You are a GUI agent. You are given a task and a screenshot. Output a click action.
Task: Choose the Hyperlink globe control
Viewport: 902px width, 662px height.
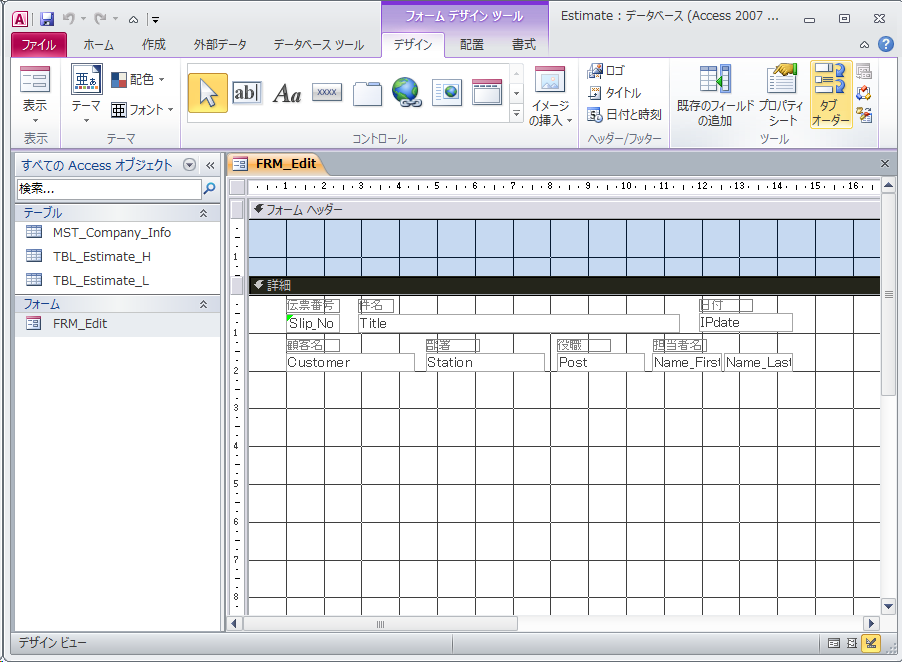point(407,93)
